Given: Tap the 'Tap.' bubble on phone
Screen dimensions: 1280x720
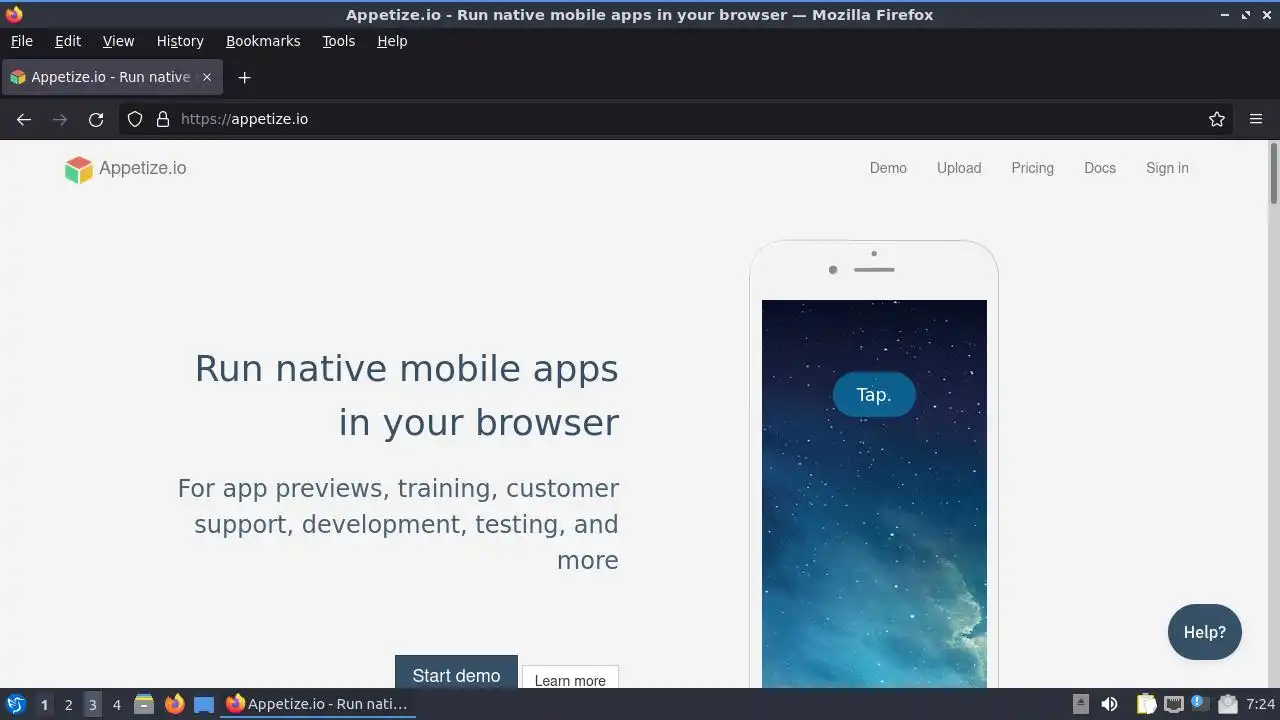Looking at the screenshot, I should [x=874, y=395].
